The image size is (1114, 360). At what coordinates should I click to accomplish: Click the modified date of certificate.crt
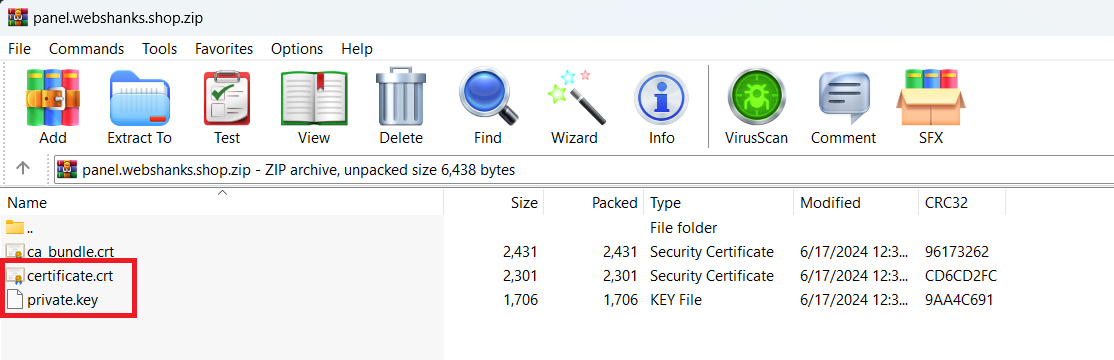(854, 276)
